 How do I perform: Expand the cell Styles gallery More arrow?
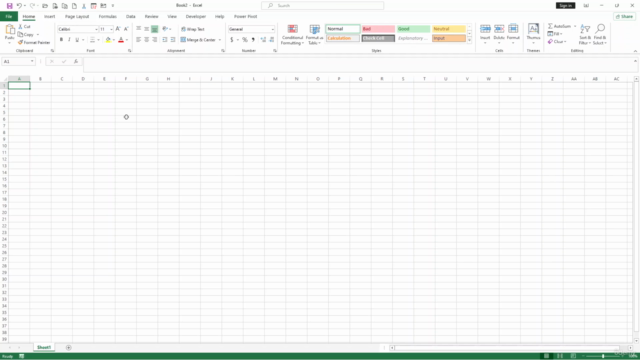(x=469, y=40)
